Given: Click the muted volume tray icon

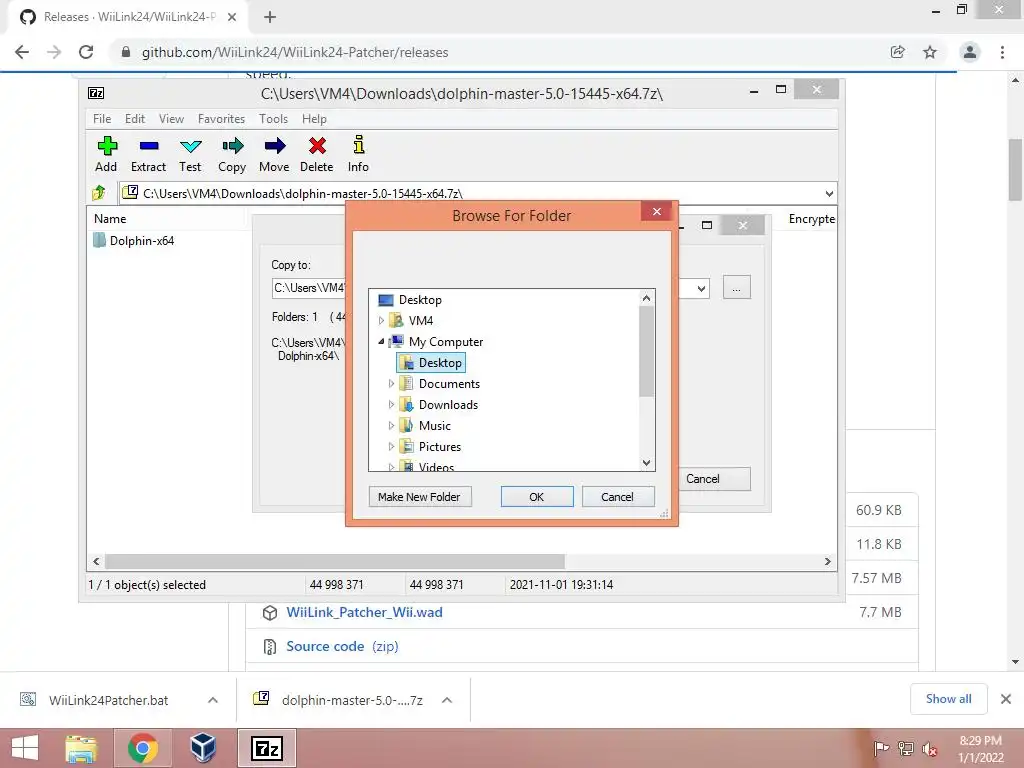Looking at the screenshot, I should (x=930, y=749).
